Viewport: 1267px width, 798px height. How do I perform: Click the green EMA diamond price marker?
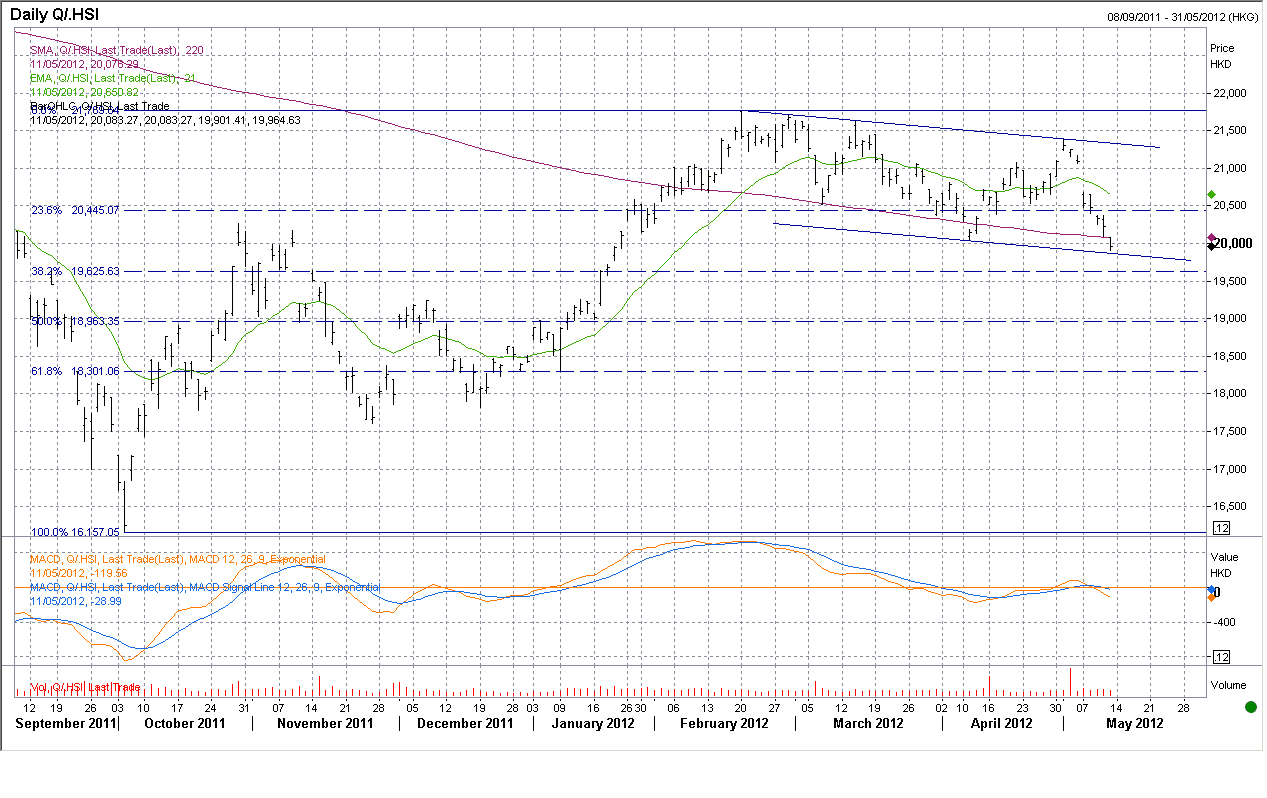[1212, 194]
